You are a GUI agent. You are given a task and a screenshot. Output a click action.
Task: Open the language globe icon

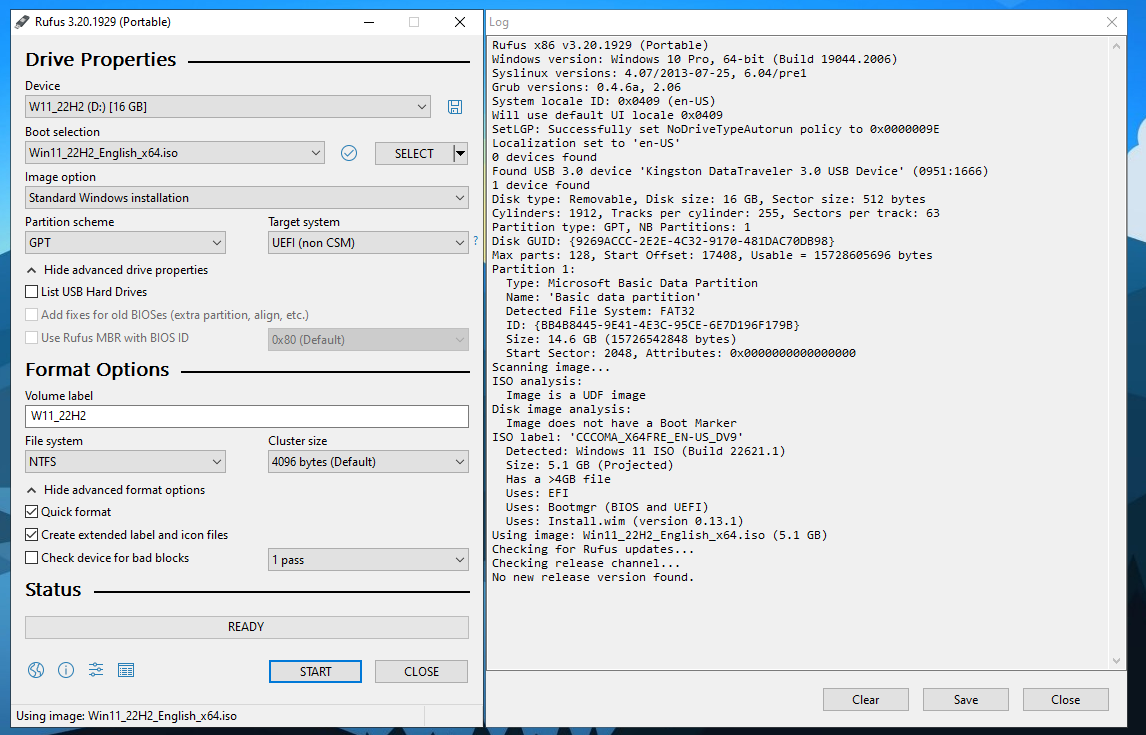coord(36,670)
